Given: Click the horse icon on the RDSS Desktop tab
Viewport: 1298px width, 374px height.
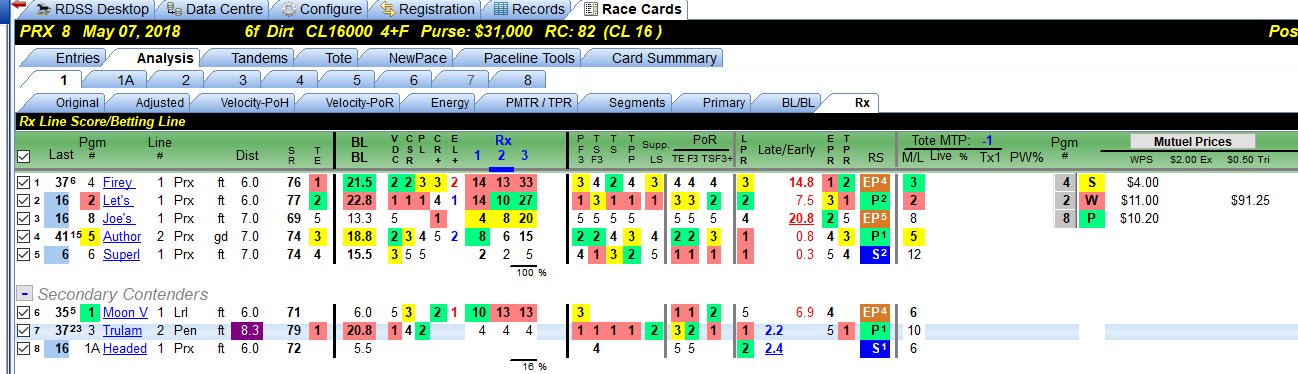Looking at the screenshot, I should tap(44, 9).
